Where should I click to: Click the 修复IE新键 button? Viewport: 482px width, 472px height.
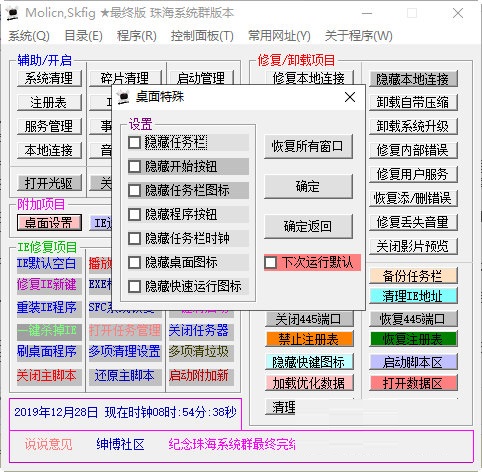[x=49, y=285]
